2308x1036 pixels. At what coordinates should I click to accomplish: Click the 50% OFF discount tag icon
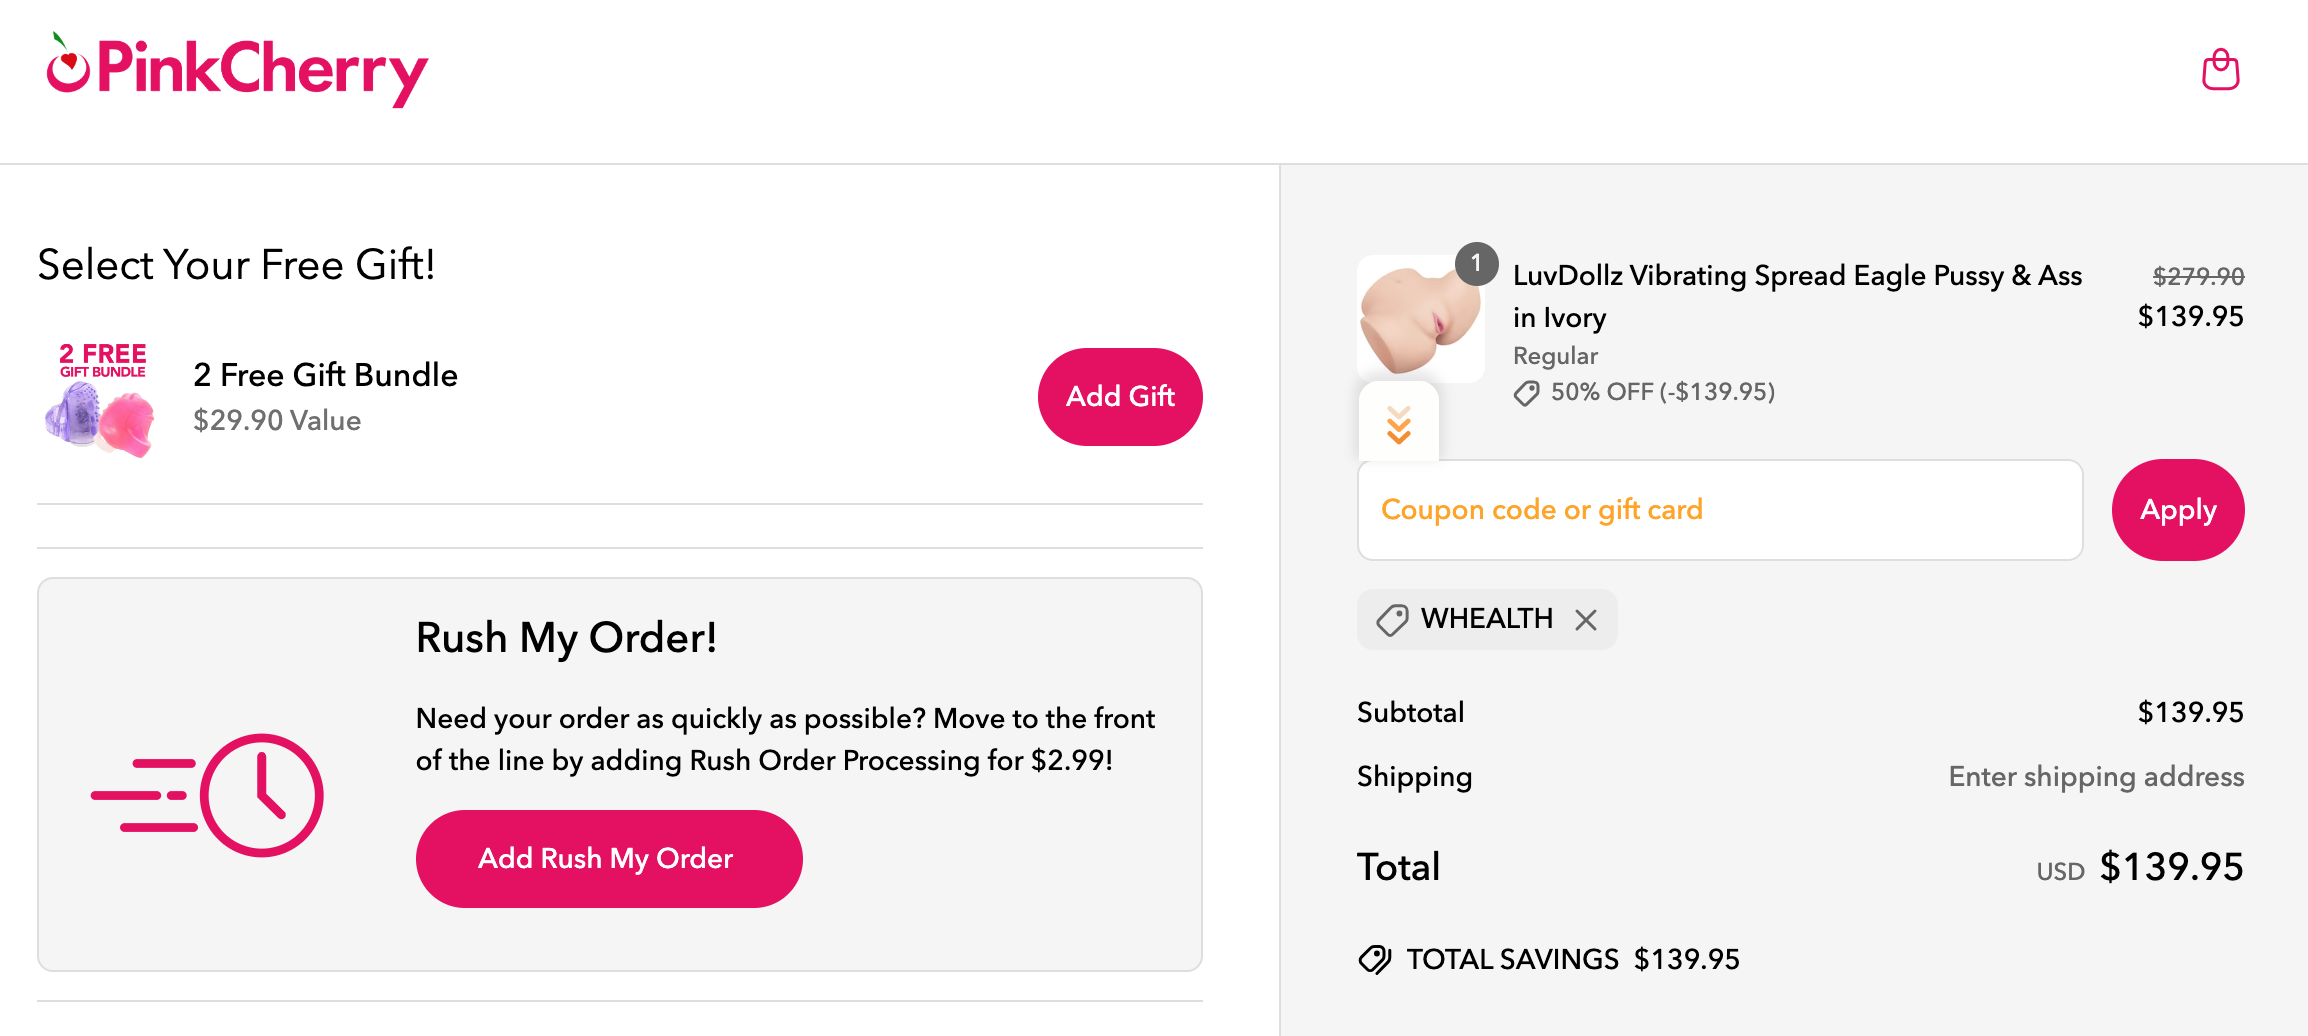pyautogui.click(x=1526, y=393)
